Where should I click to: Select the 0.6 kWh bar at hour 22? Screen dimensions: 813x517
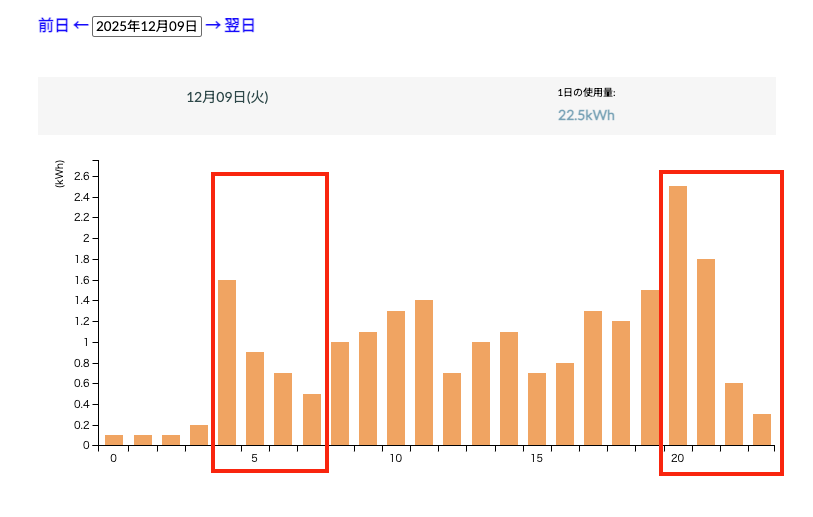[x=734, y=414]
